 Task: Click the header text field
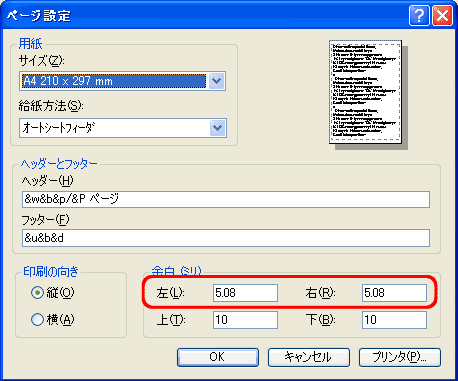226,199
